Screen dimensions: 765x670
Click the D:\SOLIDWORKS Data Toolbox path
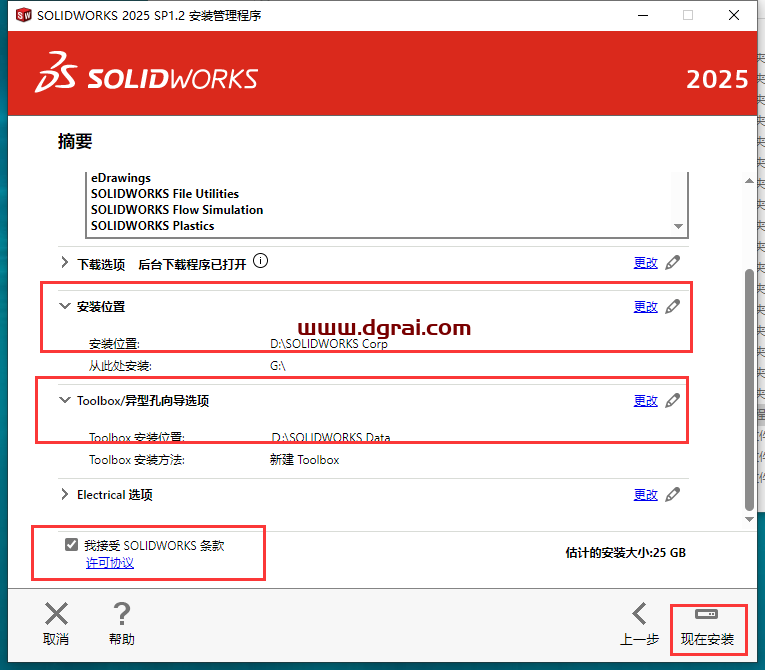click(x=331, y=437)
